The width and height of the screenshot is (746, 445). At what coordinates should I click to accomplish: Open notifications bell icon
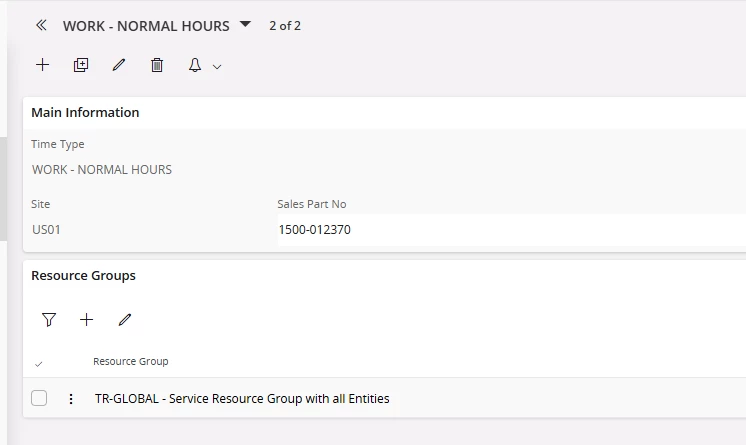(195, 65)
